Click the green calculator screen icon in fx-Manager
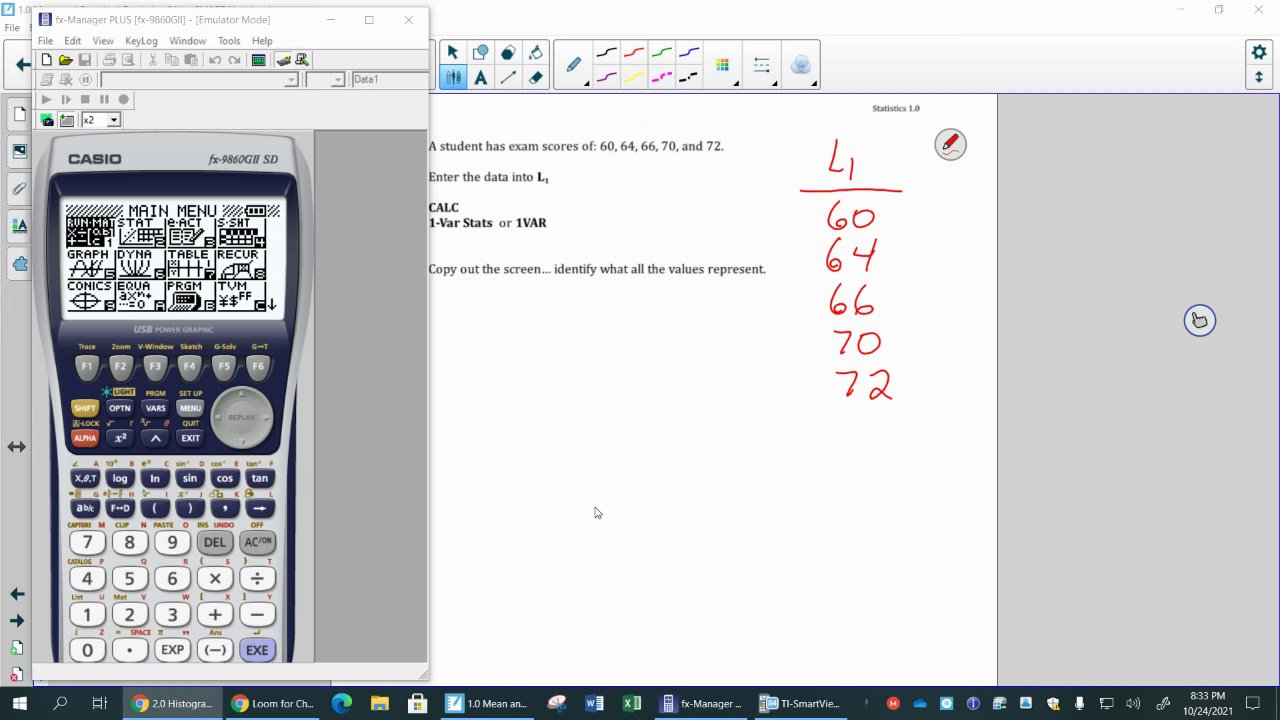Viewport: 1280px width, 720px height. (258, 60)
